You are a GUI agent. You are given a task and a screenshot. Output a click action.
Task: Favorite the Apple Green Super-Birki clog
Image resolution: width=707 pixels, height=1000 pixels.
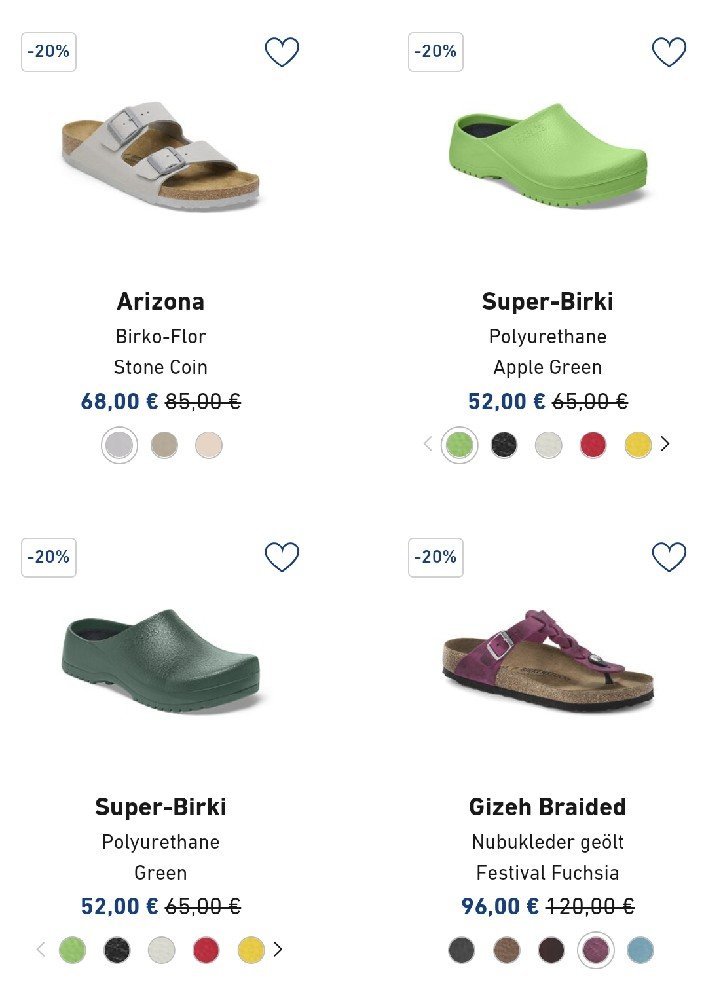pos(669,52)
